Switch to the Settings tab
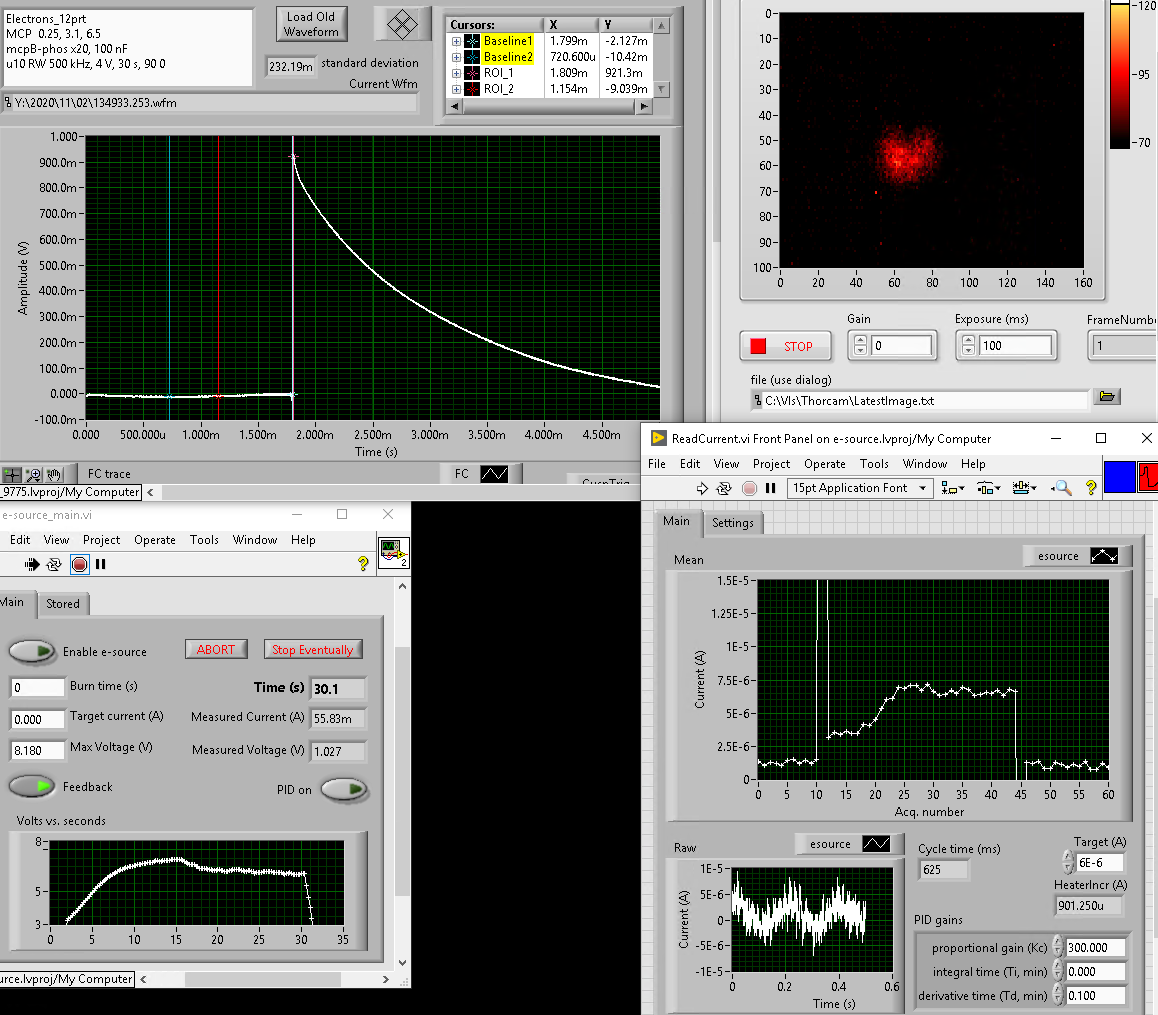1158x1015 pixels. point(733,523)
